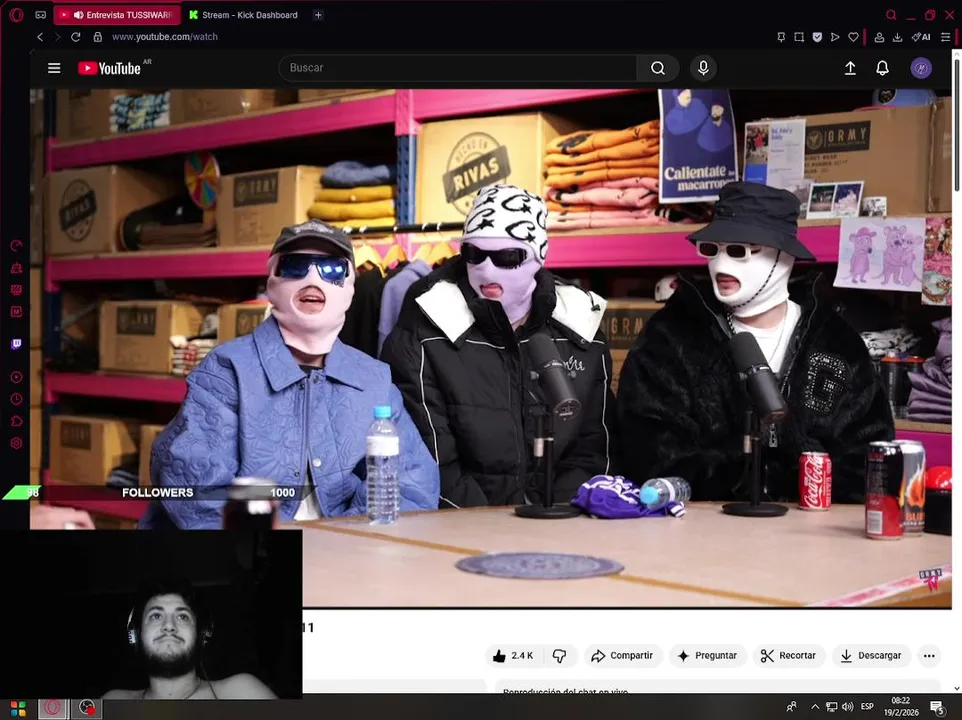This screenshot has width=962, height=720.
Task: Open the People tray icon
Action: click(791, 707)
